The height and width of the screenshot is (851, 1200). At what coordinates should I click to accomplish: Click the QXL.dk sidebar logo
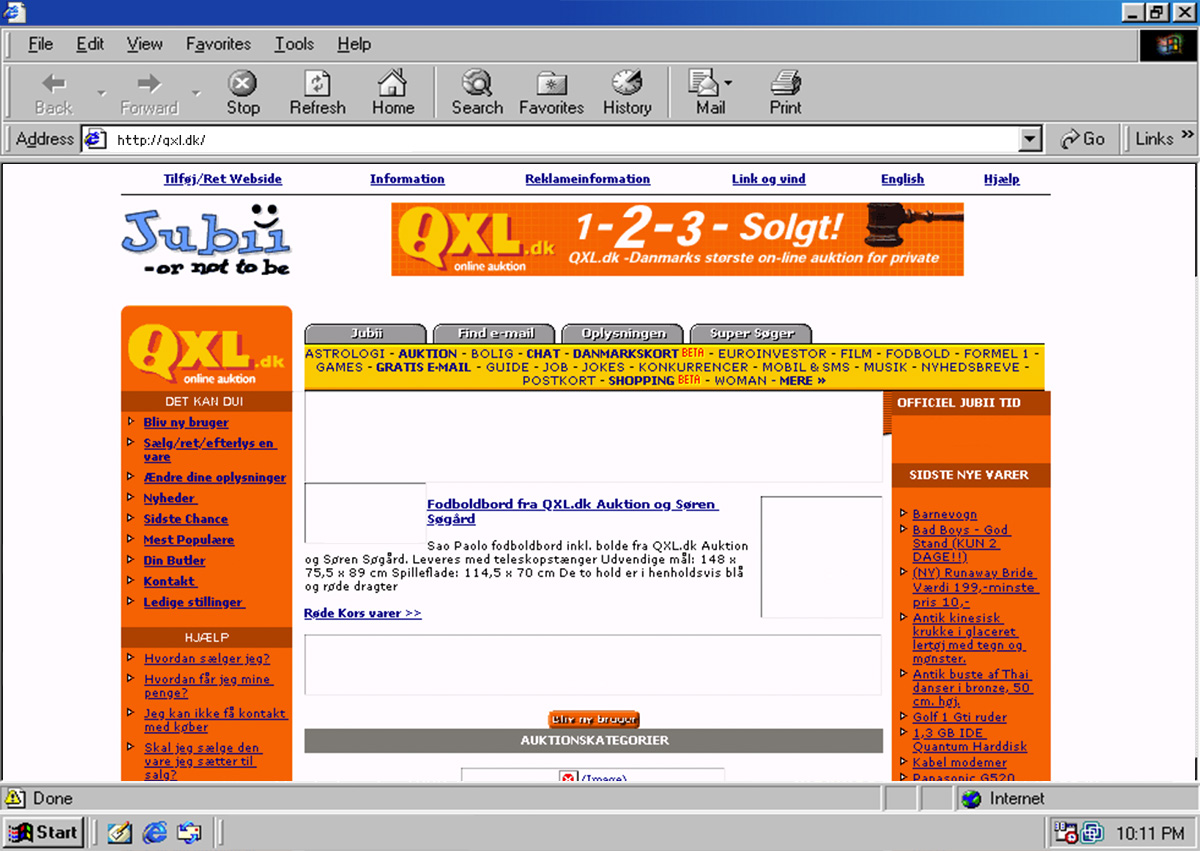206,350
